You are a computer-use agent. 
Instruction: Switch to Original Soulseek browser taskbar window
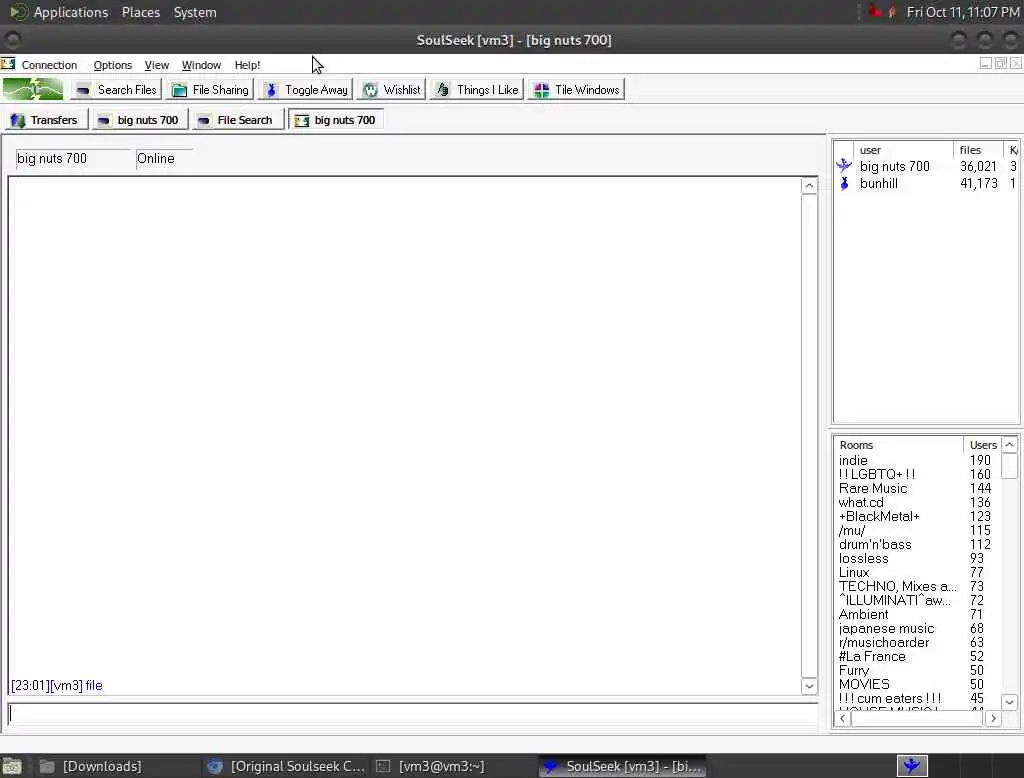(x=286, y=766)
